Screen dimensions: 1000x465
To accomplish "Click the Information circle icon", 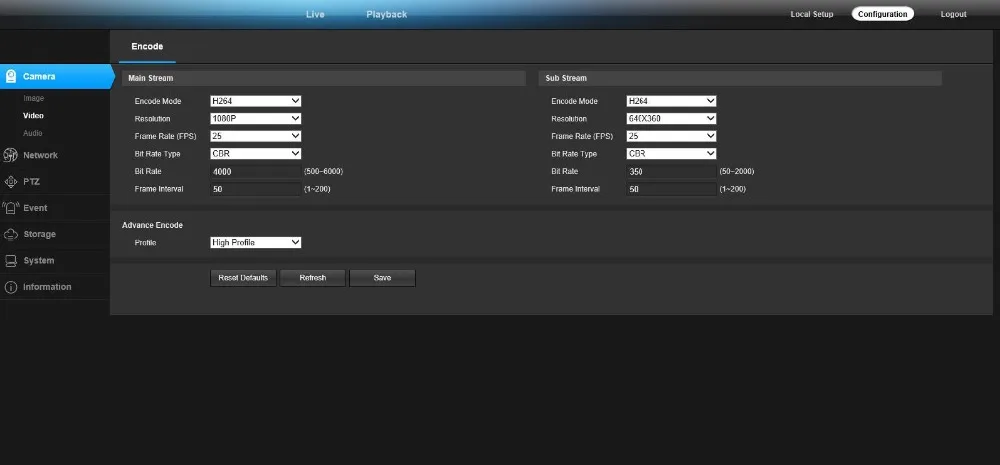I will click(10, 287).
